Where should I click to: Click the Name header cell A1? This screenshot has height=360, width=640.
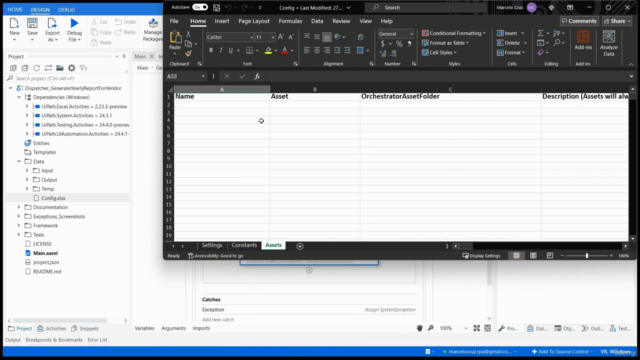[222, 97]
